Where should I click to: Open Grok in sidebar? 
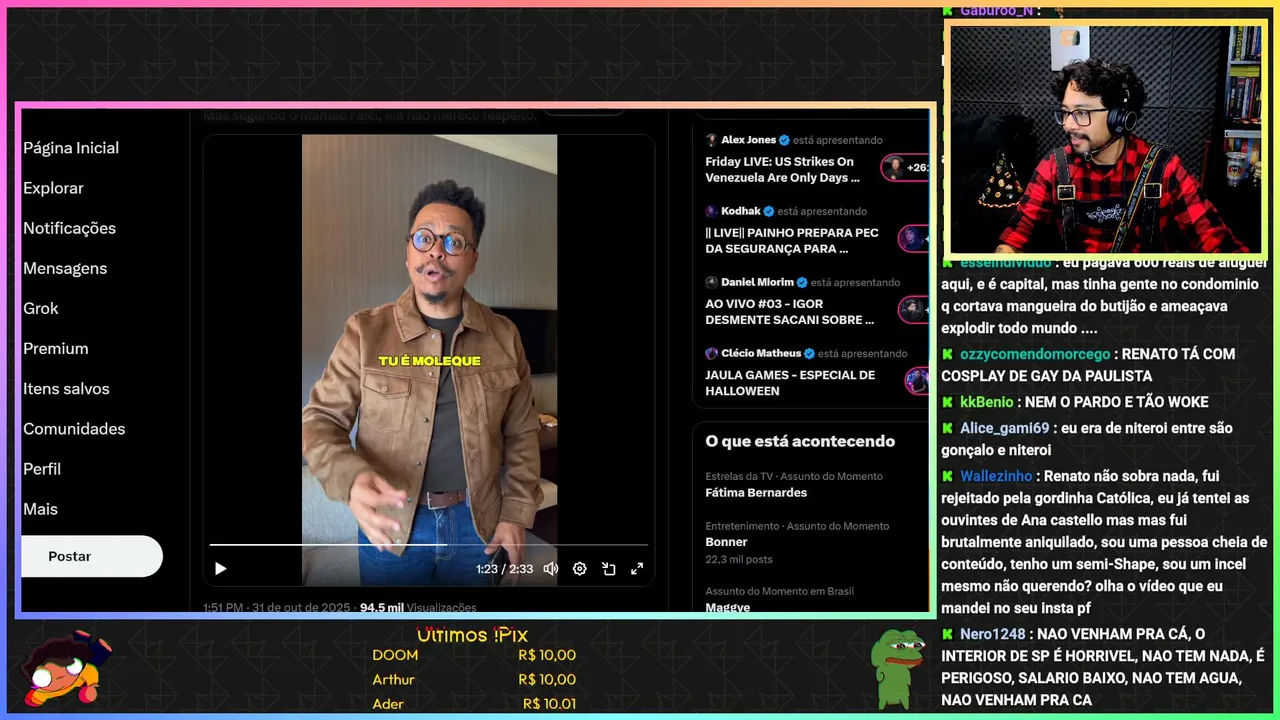click(x=41, y=308)
